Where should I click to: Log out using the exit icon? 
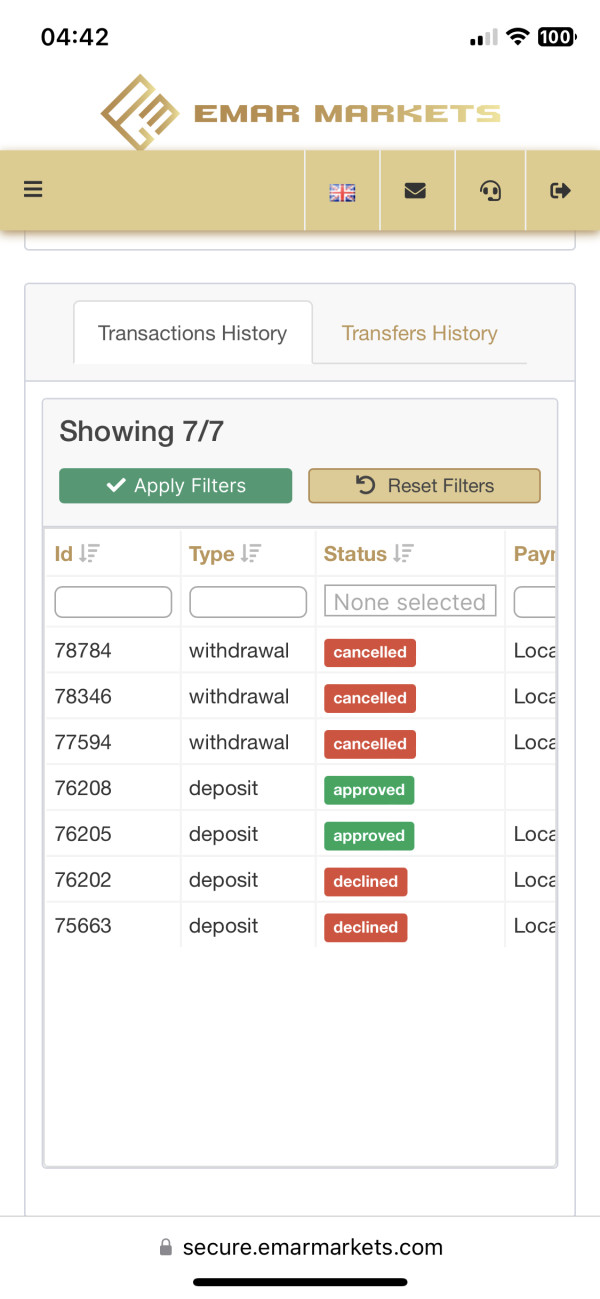click(561, 190)
